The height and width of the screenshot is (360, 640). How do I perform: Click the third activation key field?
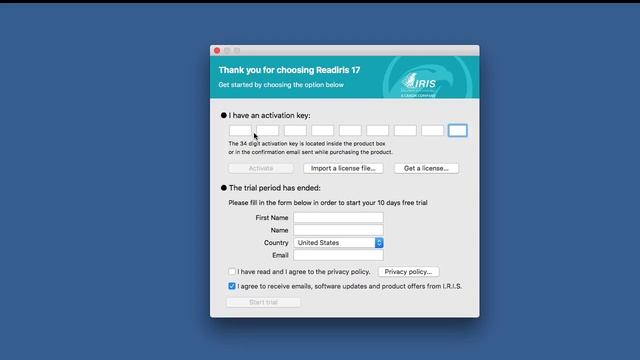(x=295, y=131)
